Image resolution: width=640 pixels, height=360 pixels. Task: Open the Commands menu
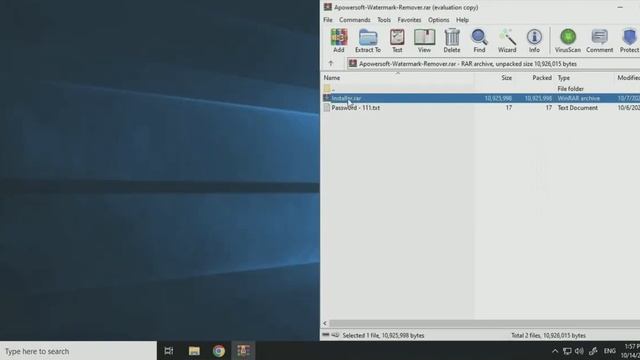click(355, 20)
